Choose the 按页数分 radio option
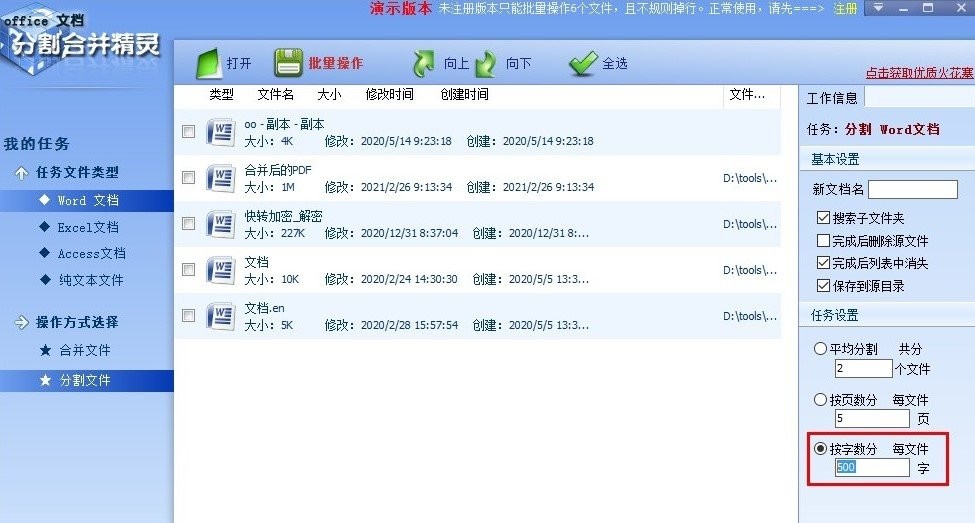The height and width of the screenshot is (523, 975). point(821,399)
